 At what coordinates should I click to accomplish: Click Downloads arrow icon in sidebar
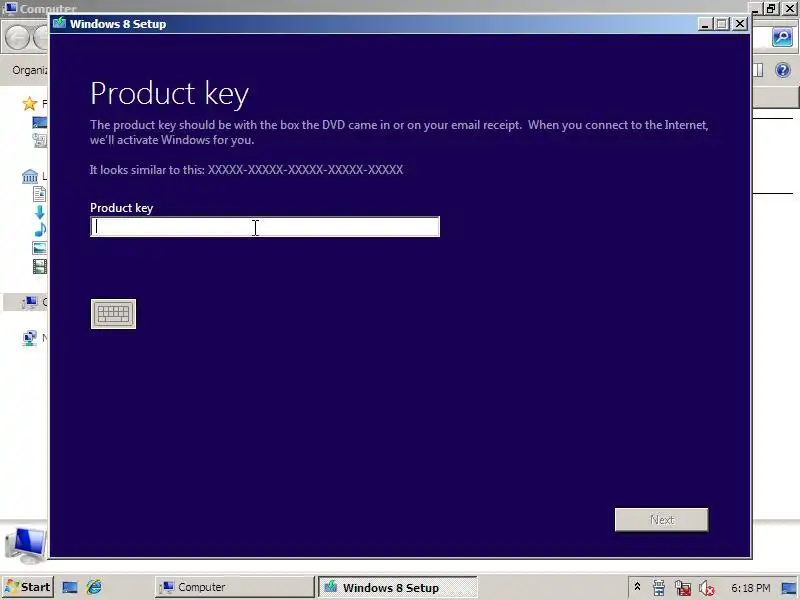40,212
